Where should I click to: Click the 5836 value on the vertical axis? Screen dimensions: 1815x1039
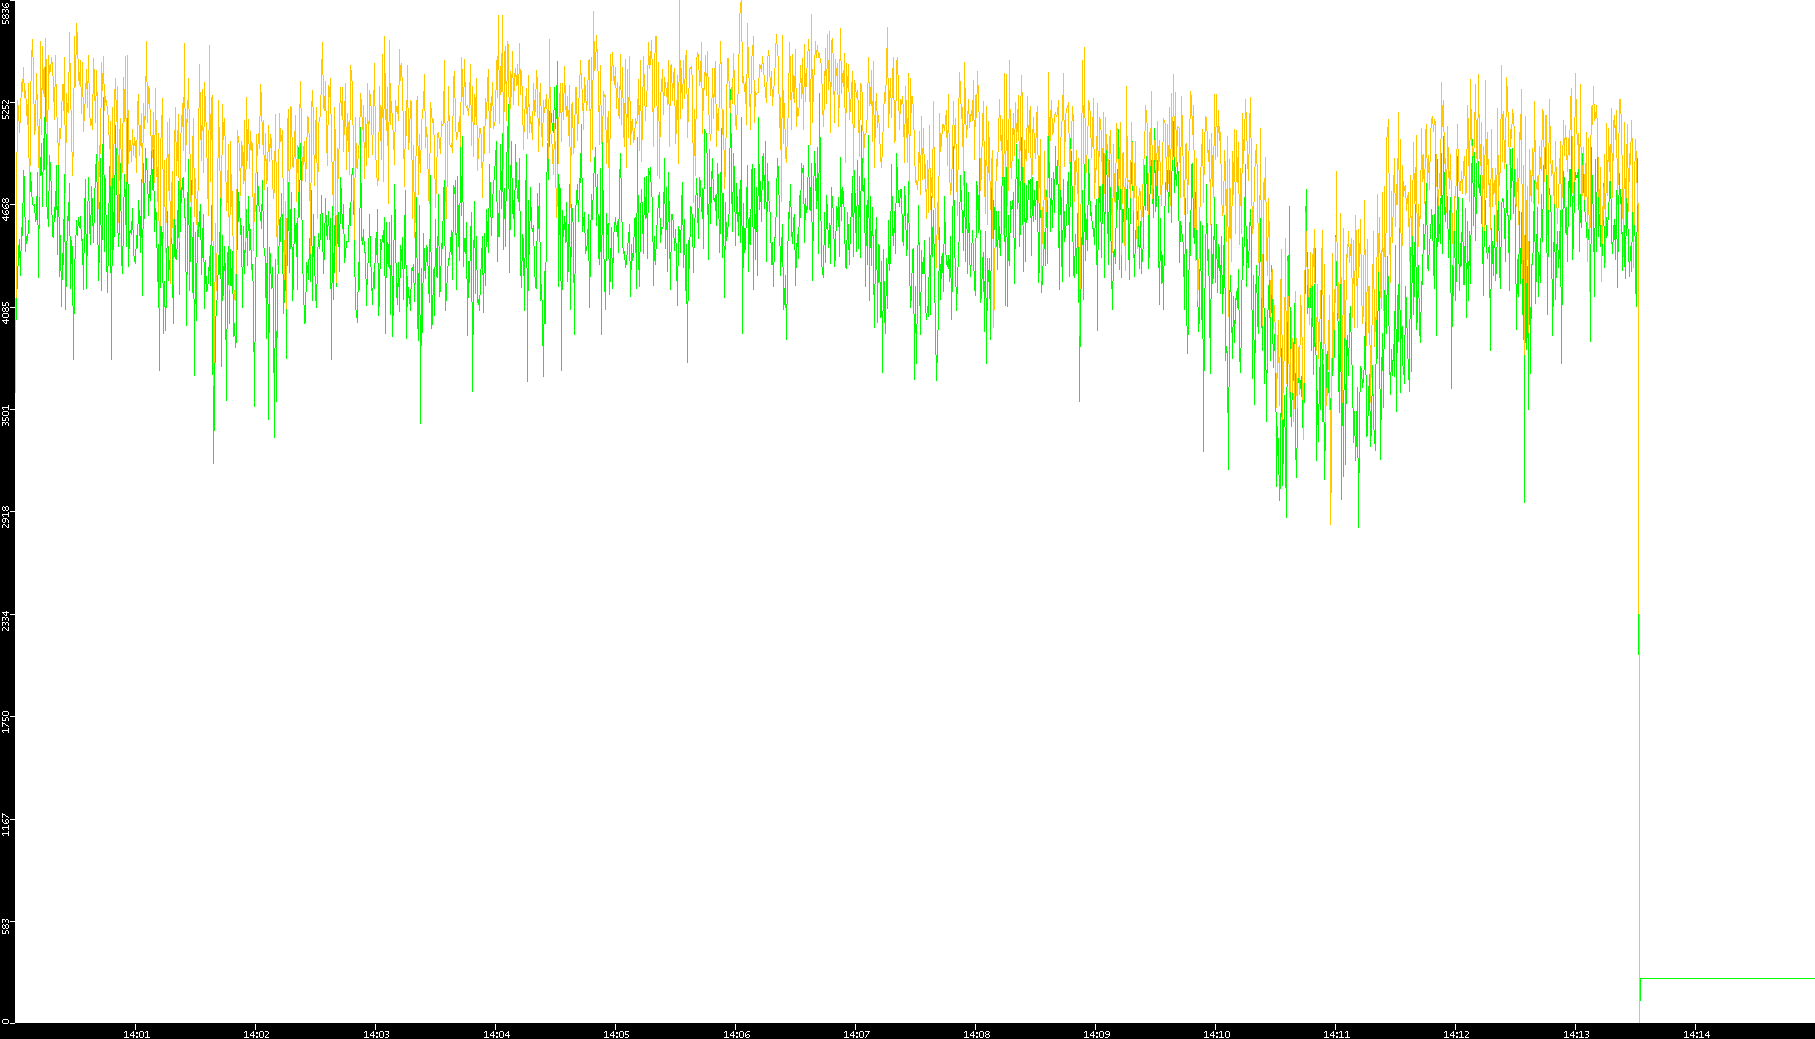6,12
